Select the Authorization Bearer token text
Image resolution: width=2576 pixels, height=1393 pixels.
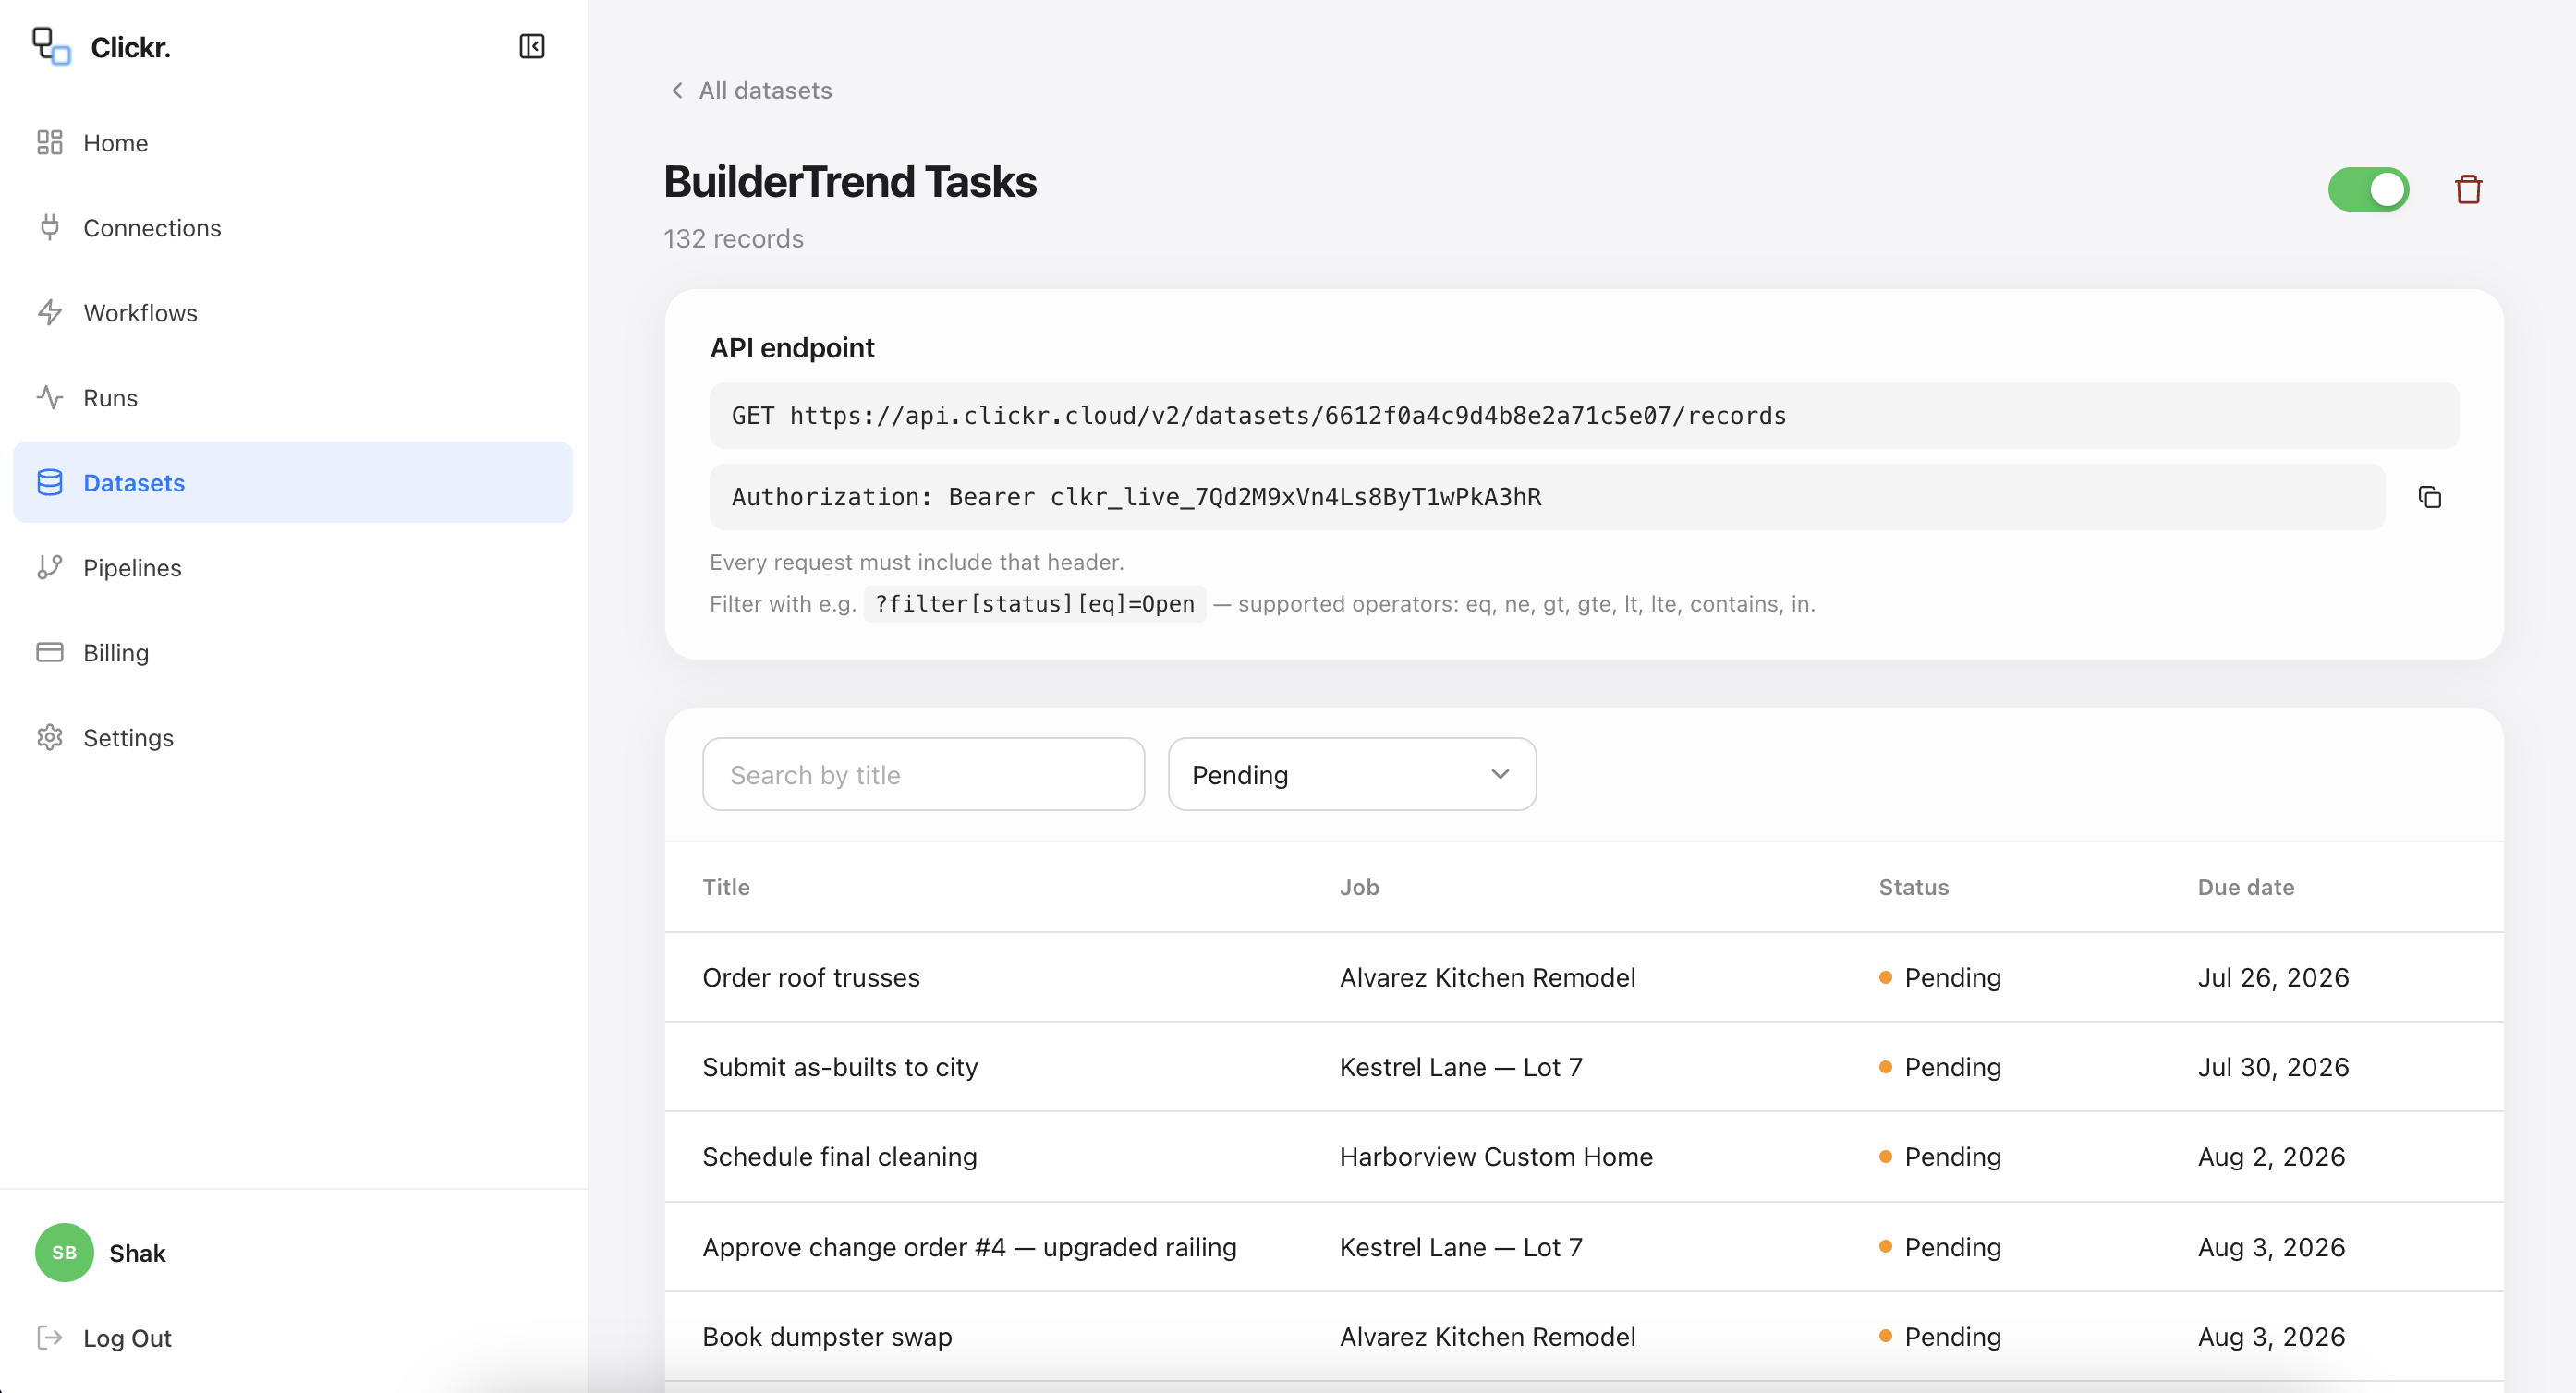coord(1137,497)
